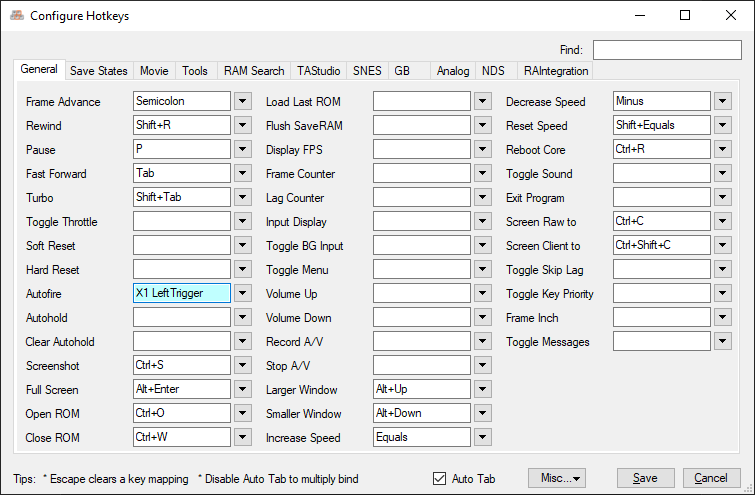This screenshot has height=495, width=755.
Task: Expand the Frame Advance binding dropdown
Action: click(x=243, y=101)
